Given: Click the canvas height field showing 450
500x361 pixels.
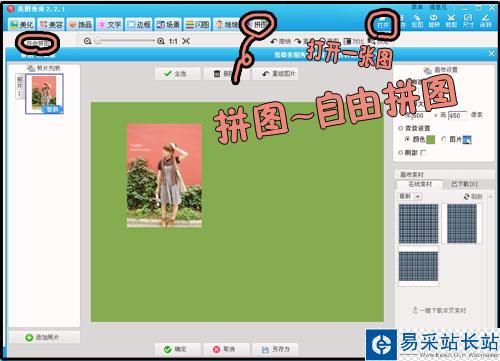Looking at the screenshot, I should pyautogui.click(x=457, y=115).
